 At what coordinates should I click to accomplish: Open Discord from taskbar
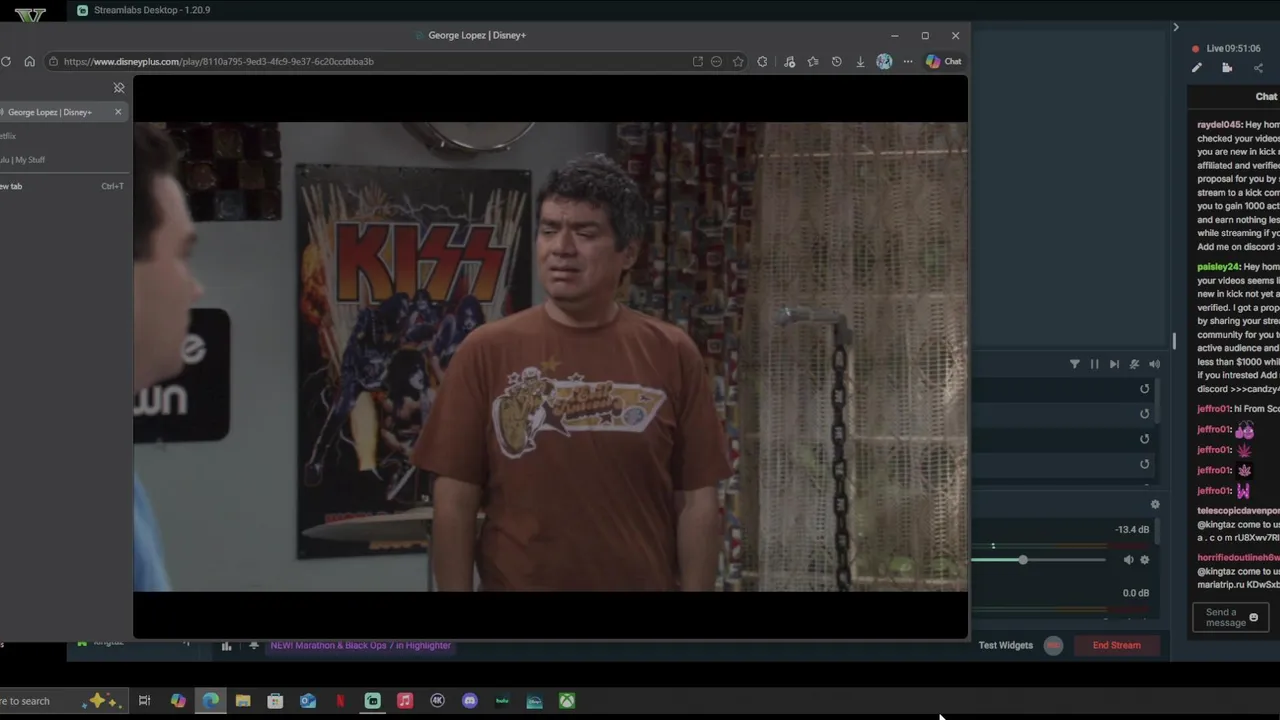click(x=470, y=701)
